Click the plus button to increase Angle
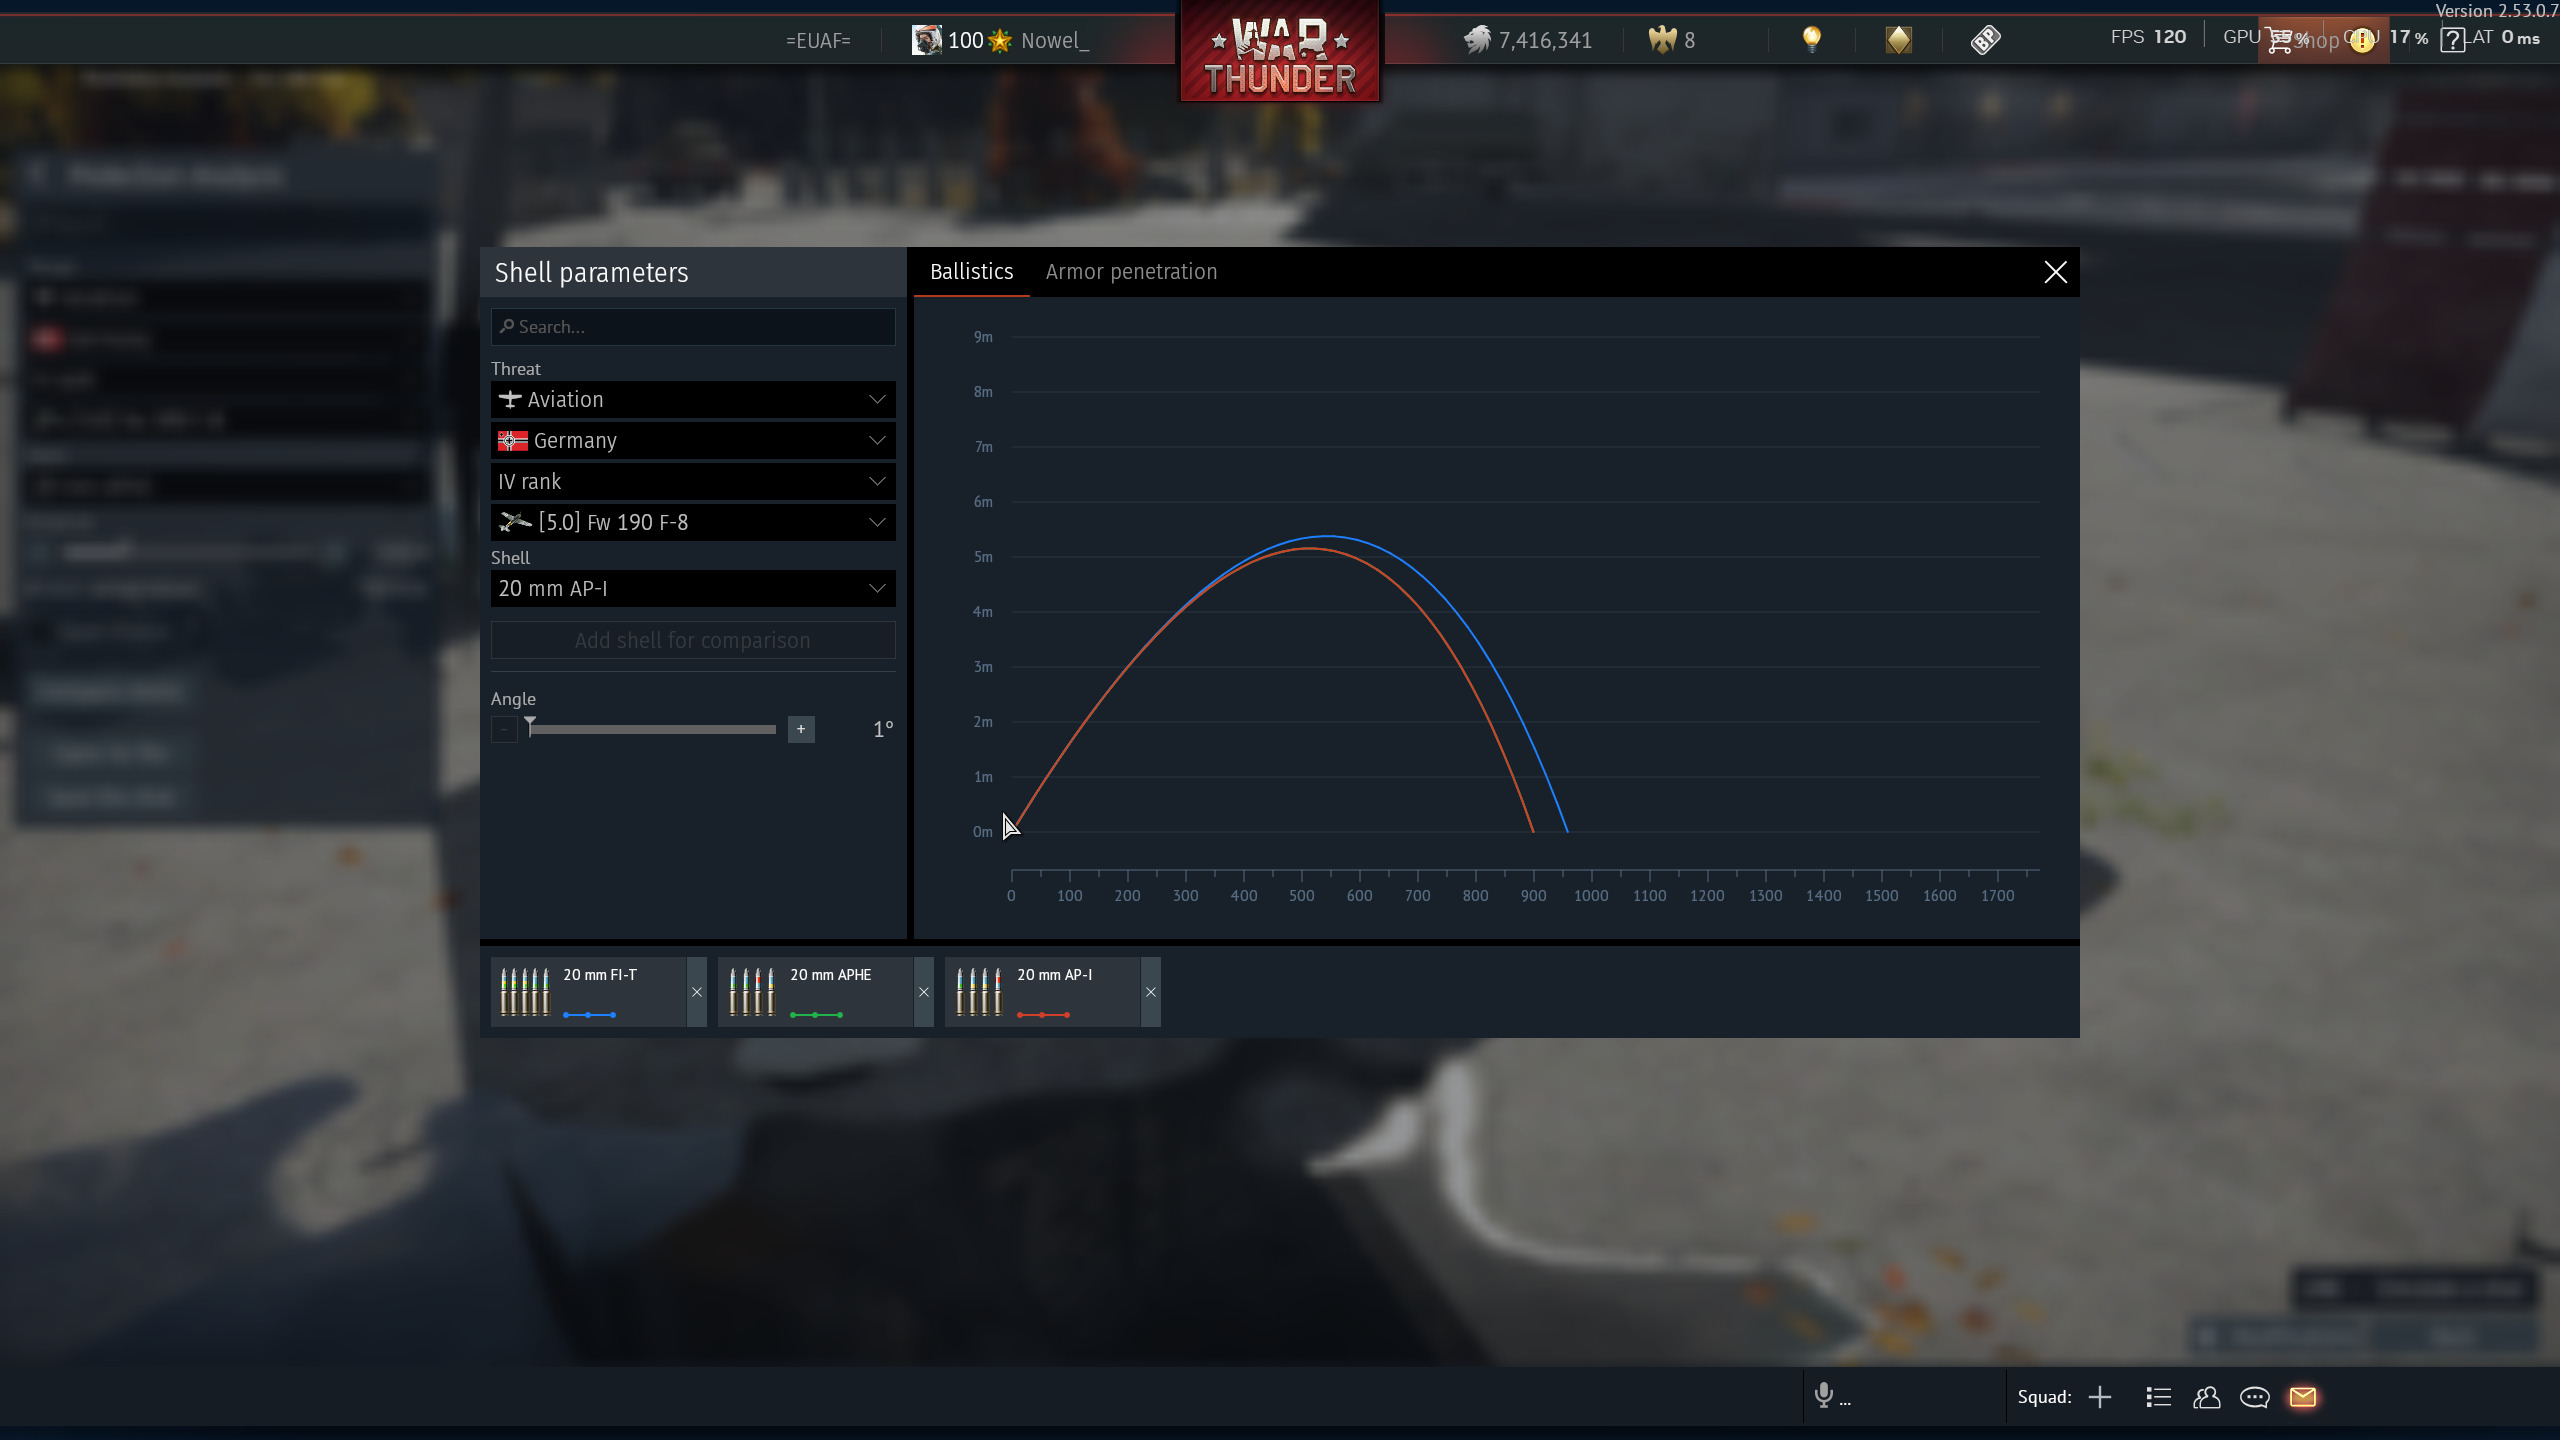This screenshot has width=2560, height=1440. (x=801, y=729)
